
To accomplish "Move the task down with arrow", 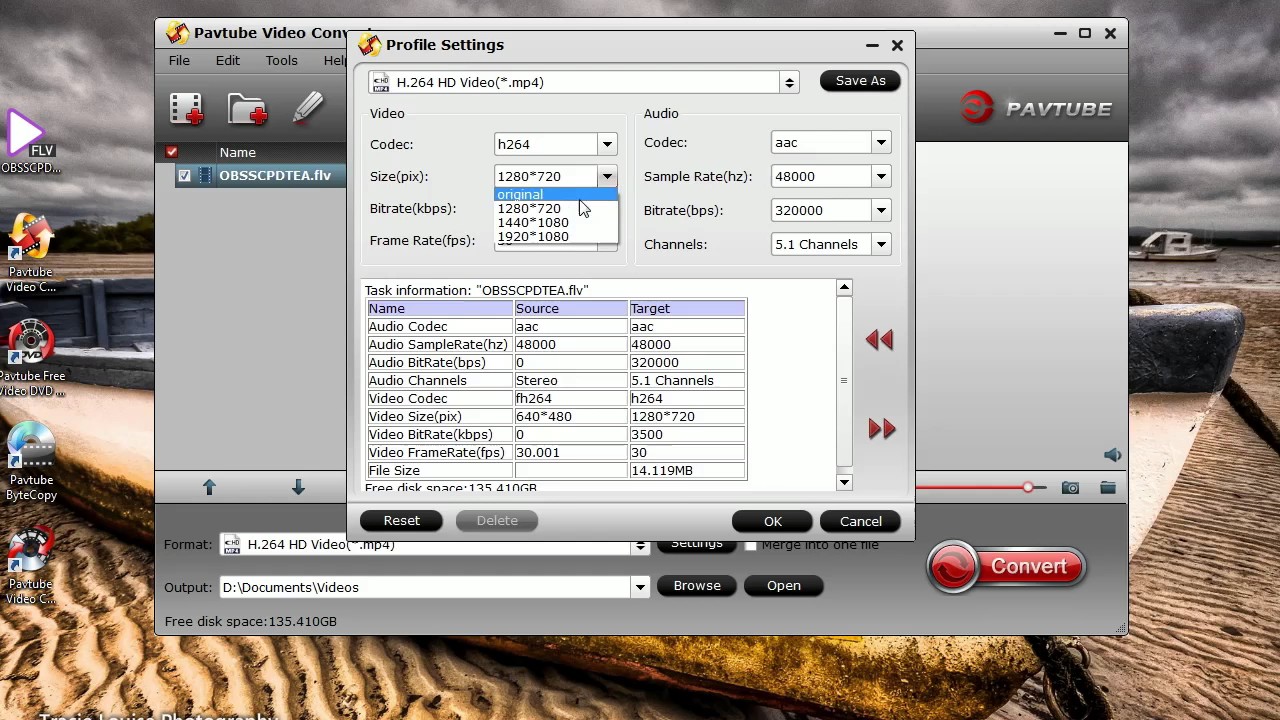I will (x=298, y=487).
